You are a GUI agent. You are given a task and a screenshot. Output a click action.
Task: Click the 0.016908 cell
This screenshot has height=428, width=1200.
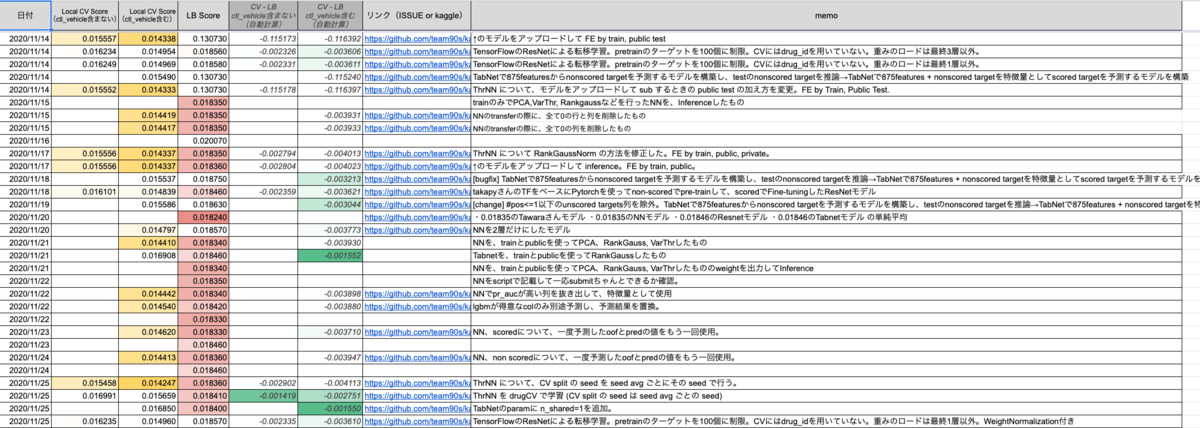coord(146,255)
